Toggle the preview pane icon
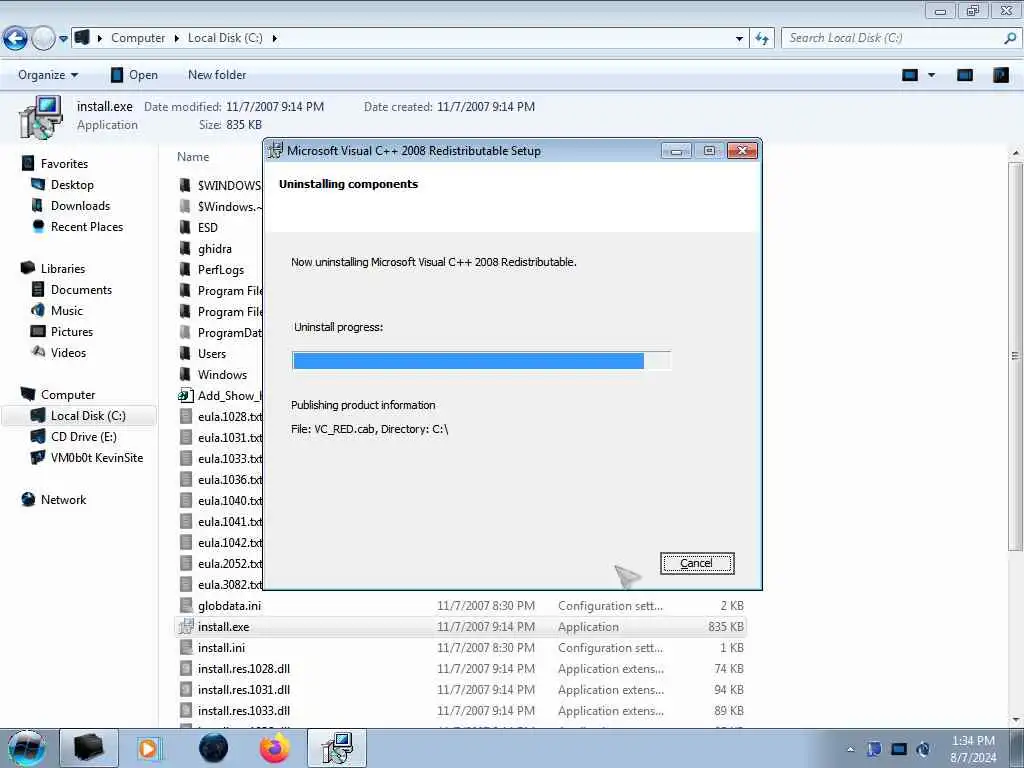Viewport: 1024px width, 768px height. [965, 75]
